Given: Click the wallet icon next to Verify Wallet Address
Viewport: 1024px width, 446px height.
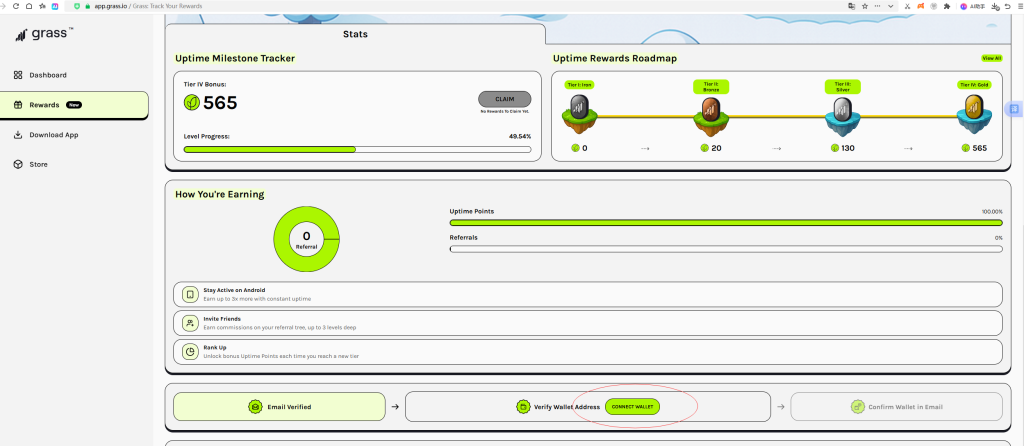Looking at the screenshot, I should click(522, 407).
